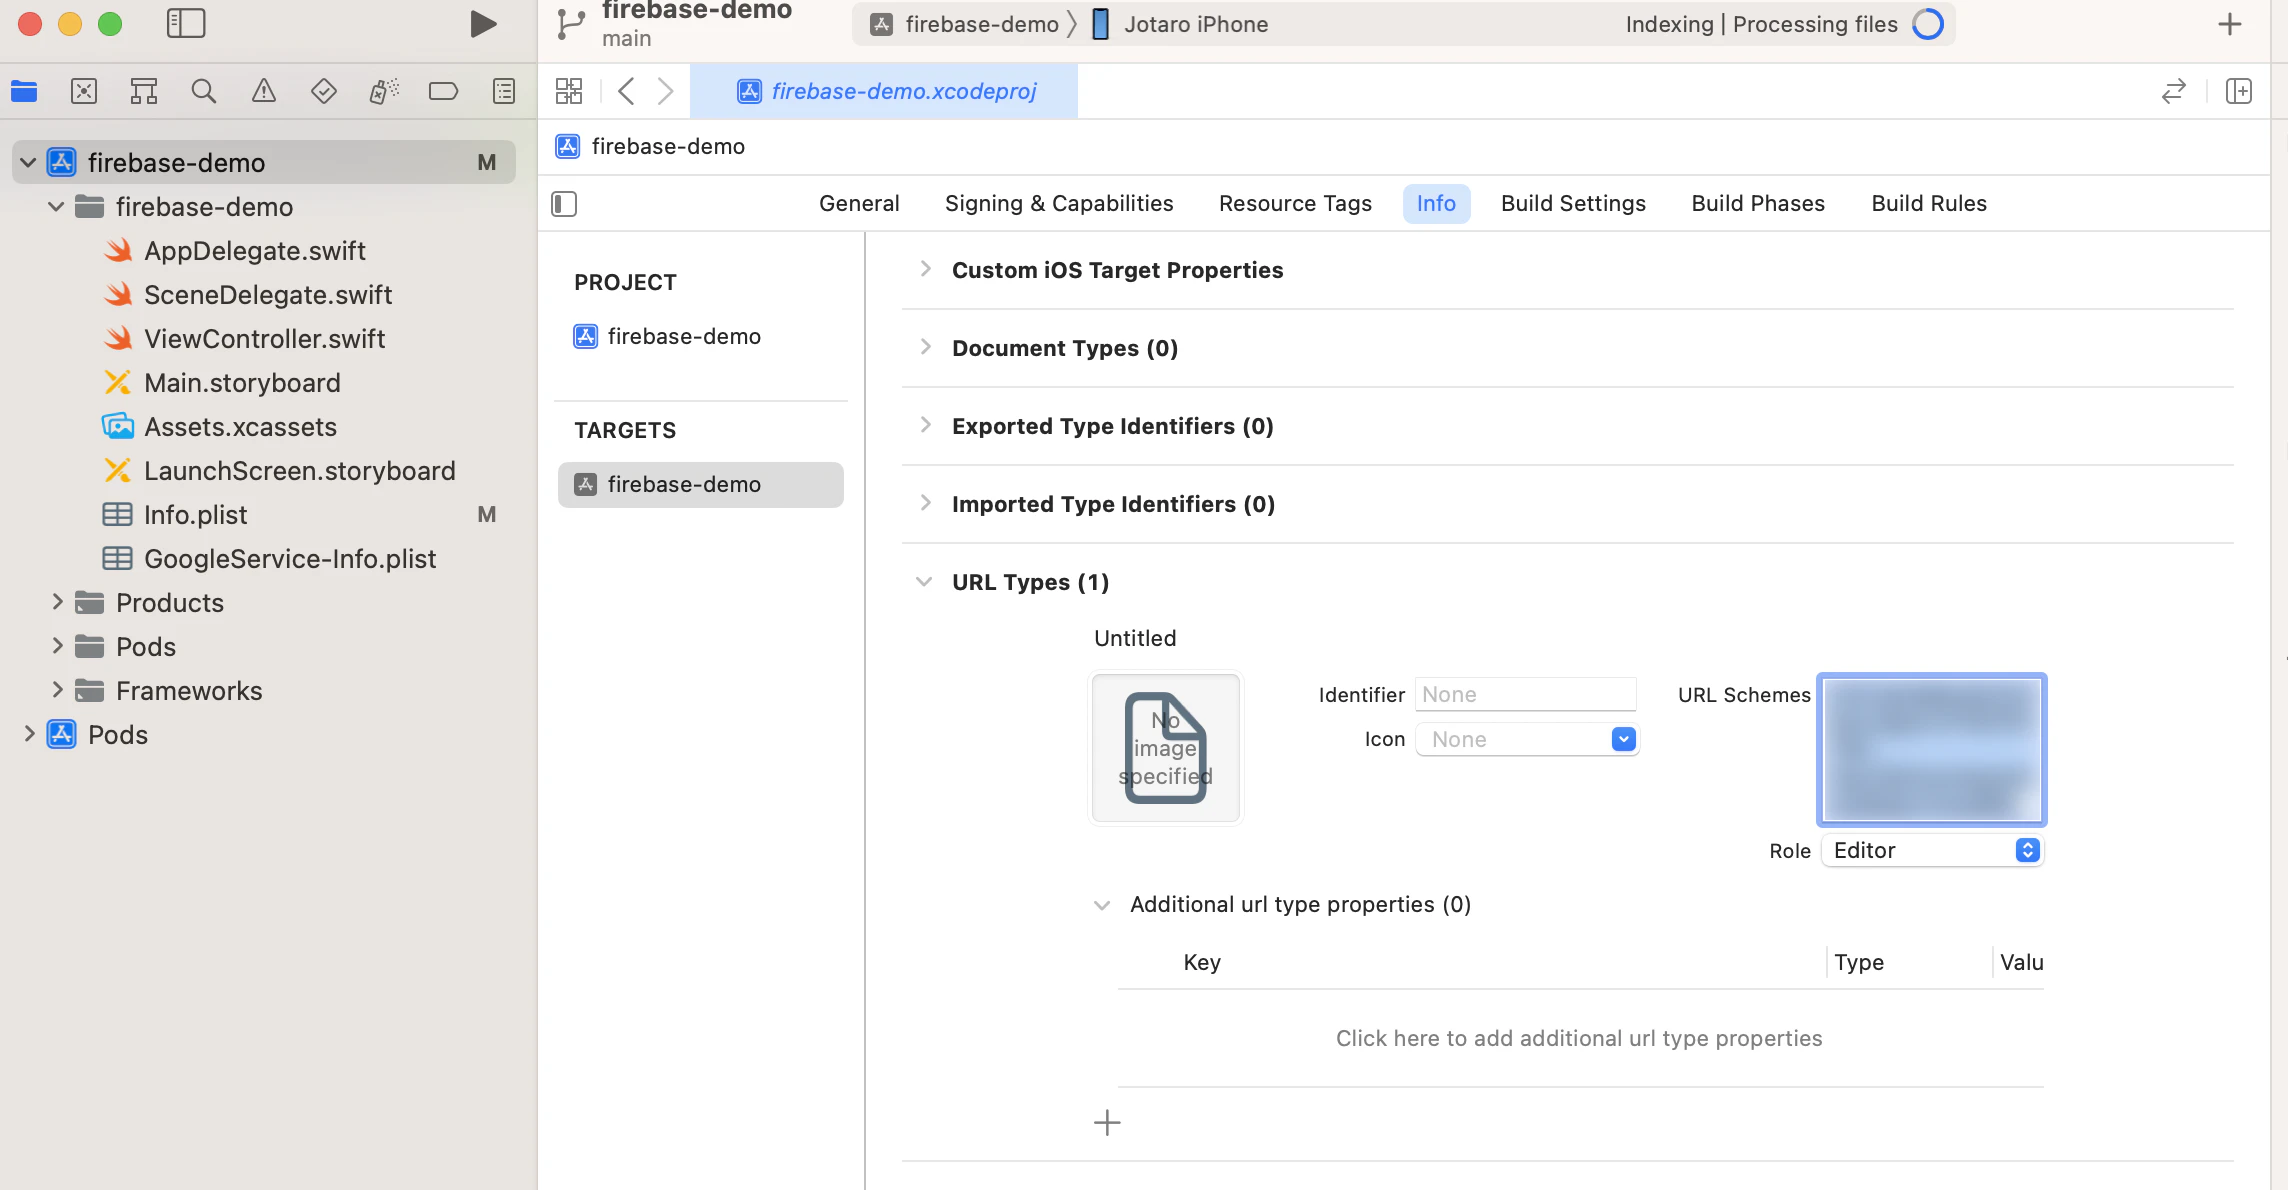Screen dimensions: 2288x1190
Task: Switch to the Build Phases tab
Action: coord(1758,203)
